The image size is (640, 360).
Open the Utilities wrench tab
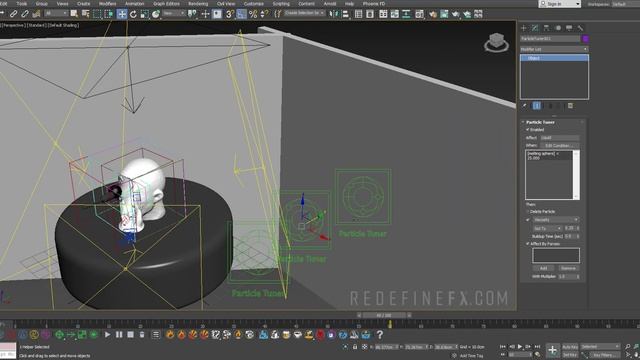point(580,28)
